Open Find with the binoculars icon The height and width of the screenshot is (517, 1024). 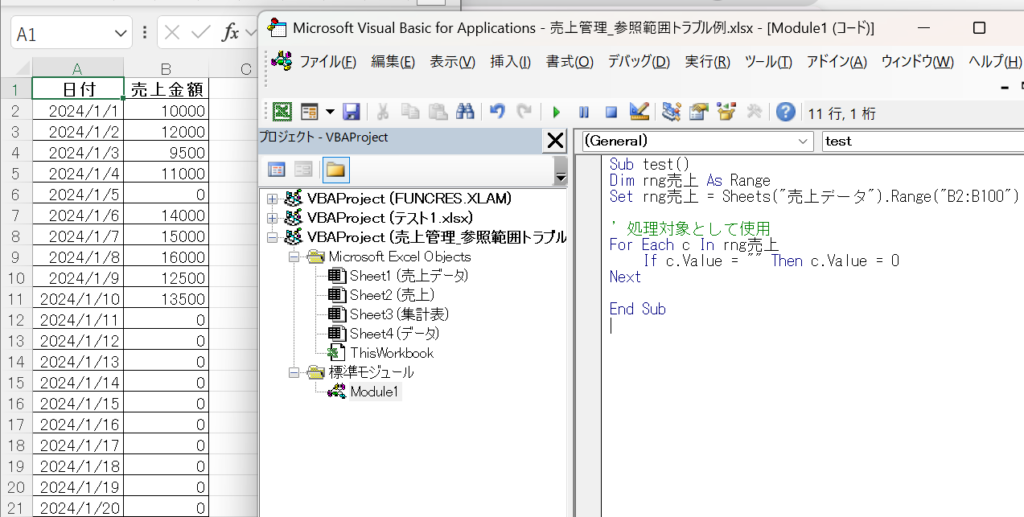point(465,112)
